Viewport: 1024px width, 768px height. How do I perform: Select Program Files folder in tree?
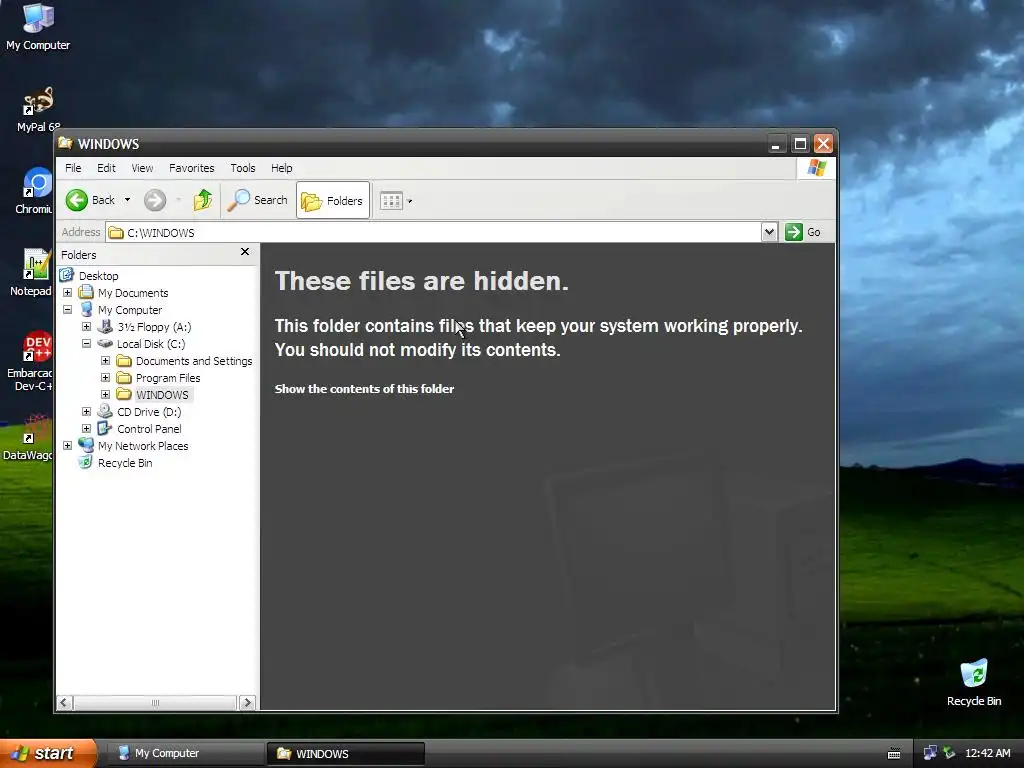[168, 377]
